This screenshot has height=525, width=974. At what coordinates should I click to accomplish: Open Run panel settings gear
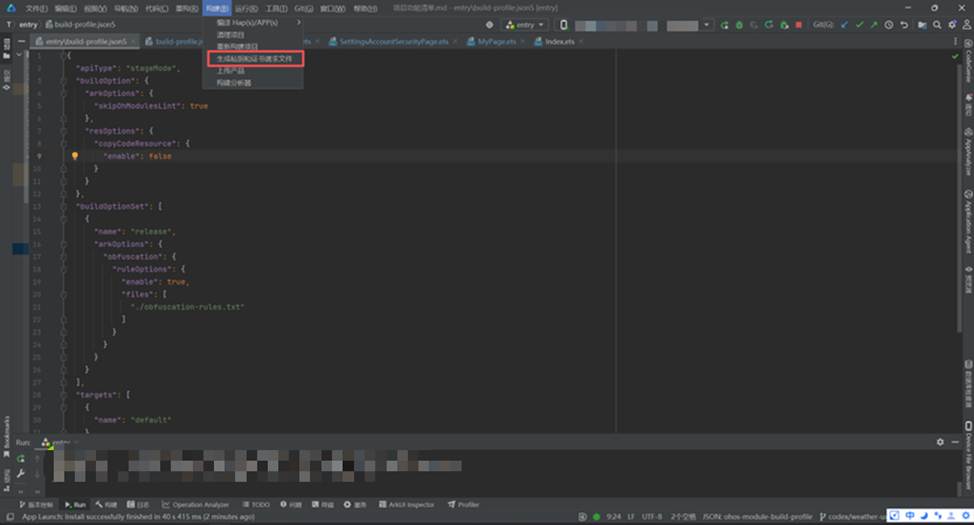coord(940,442)
